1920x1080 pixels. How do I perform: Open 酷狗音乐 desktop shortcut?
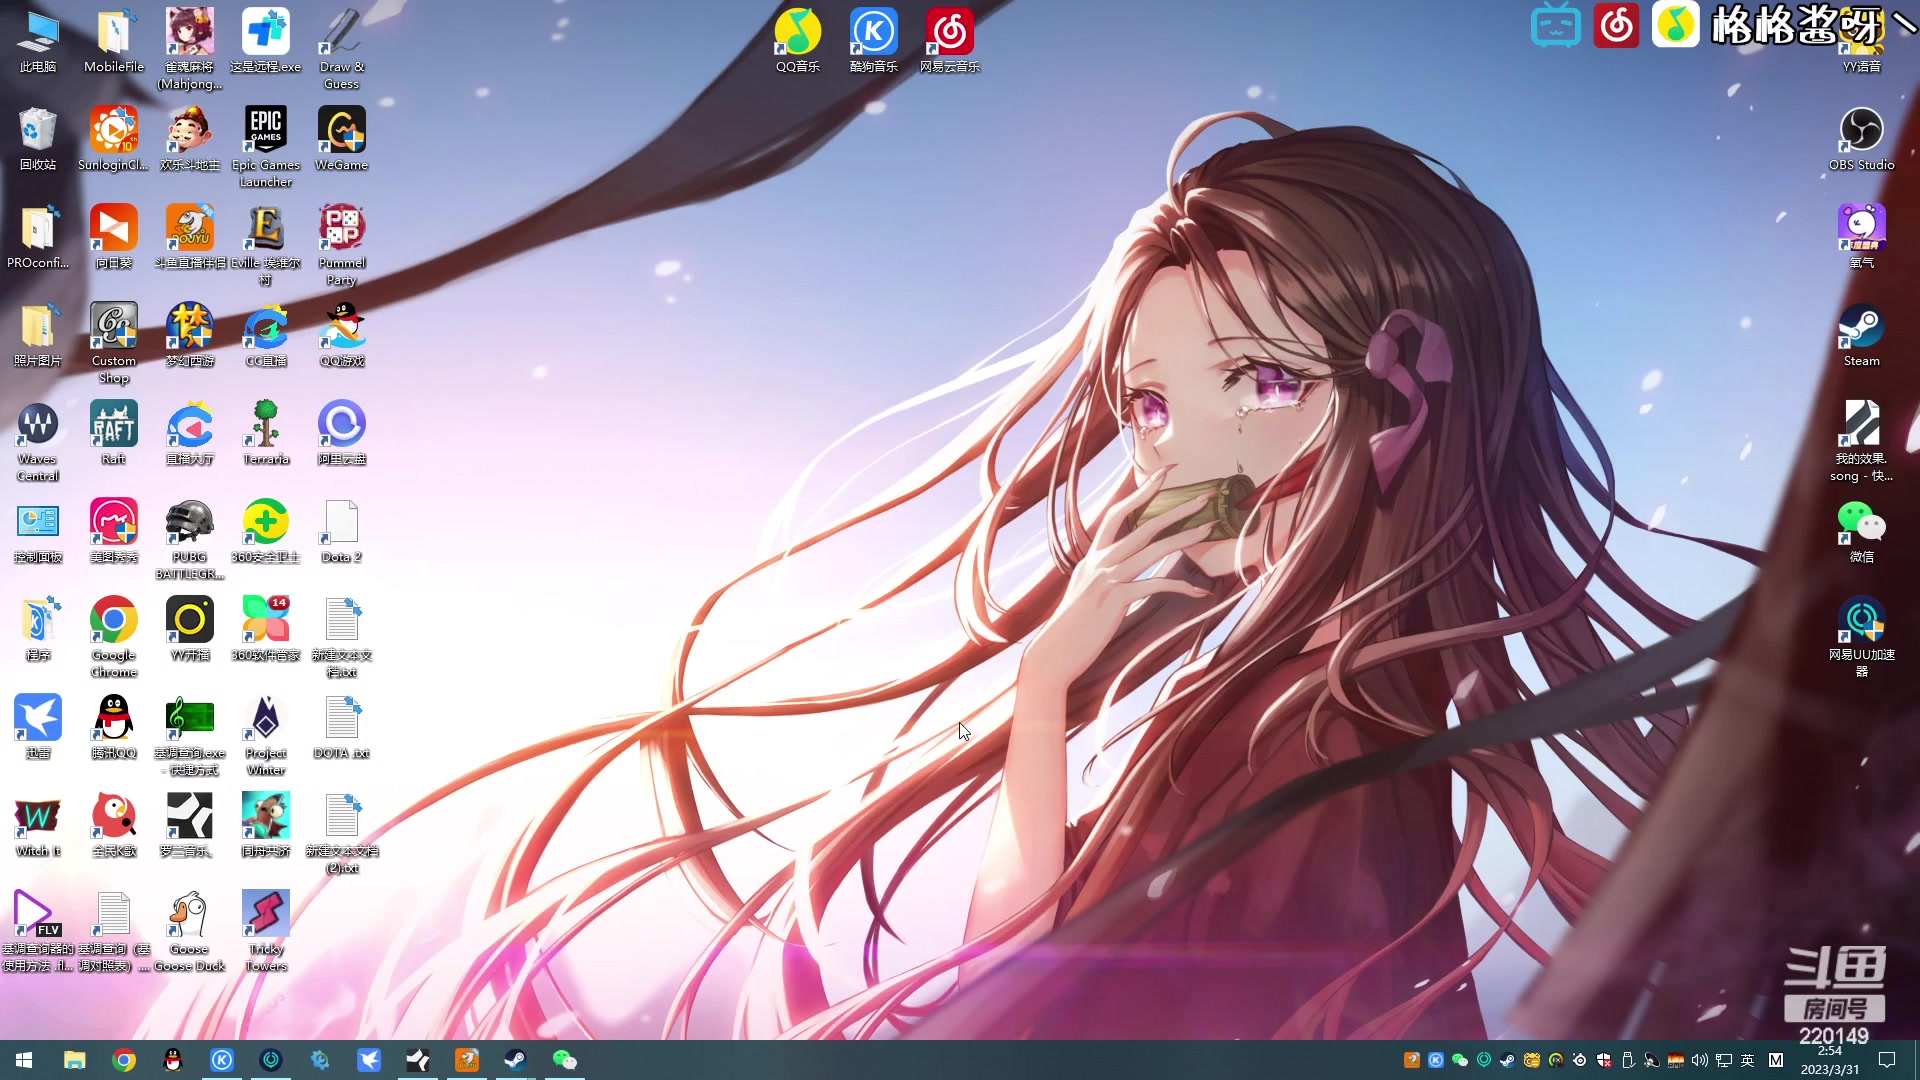[x=874, y=40]
